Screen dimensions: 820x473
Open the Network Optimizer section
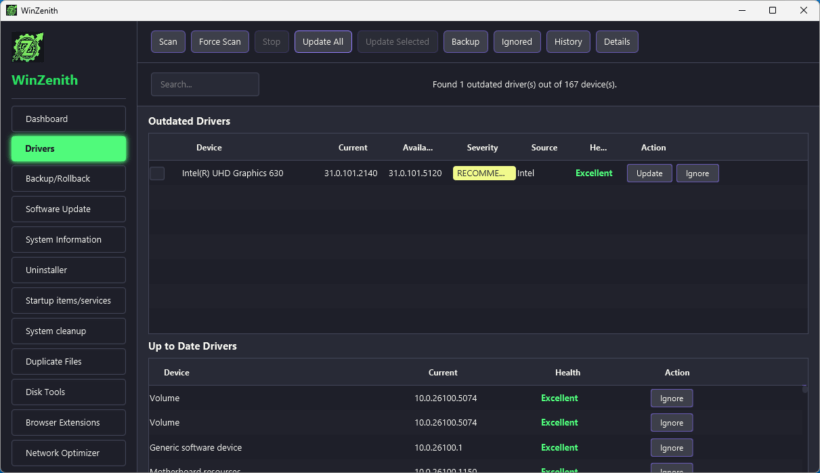(69, 453)
